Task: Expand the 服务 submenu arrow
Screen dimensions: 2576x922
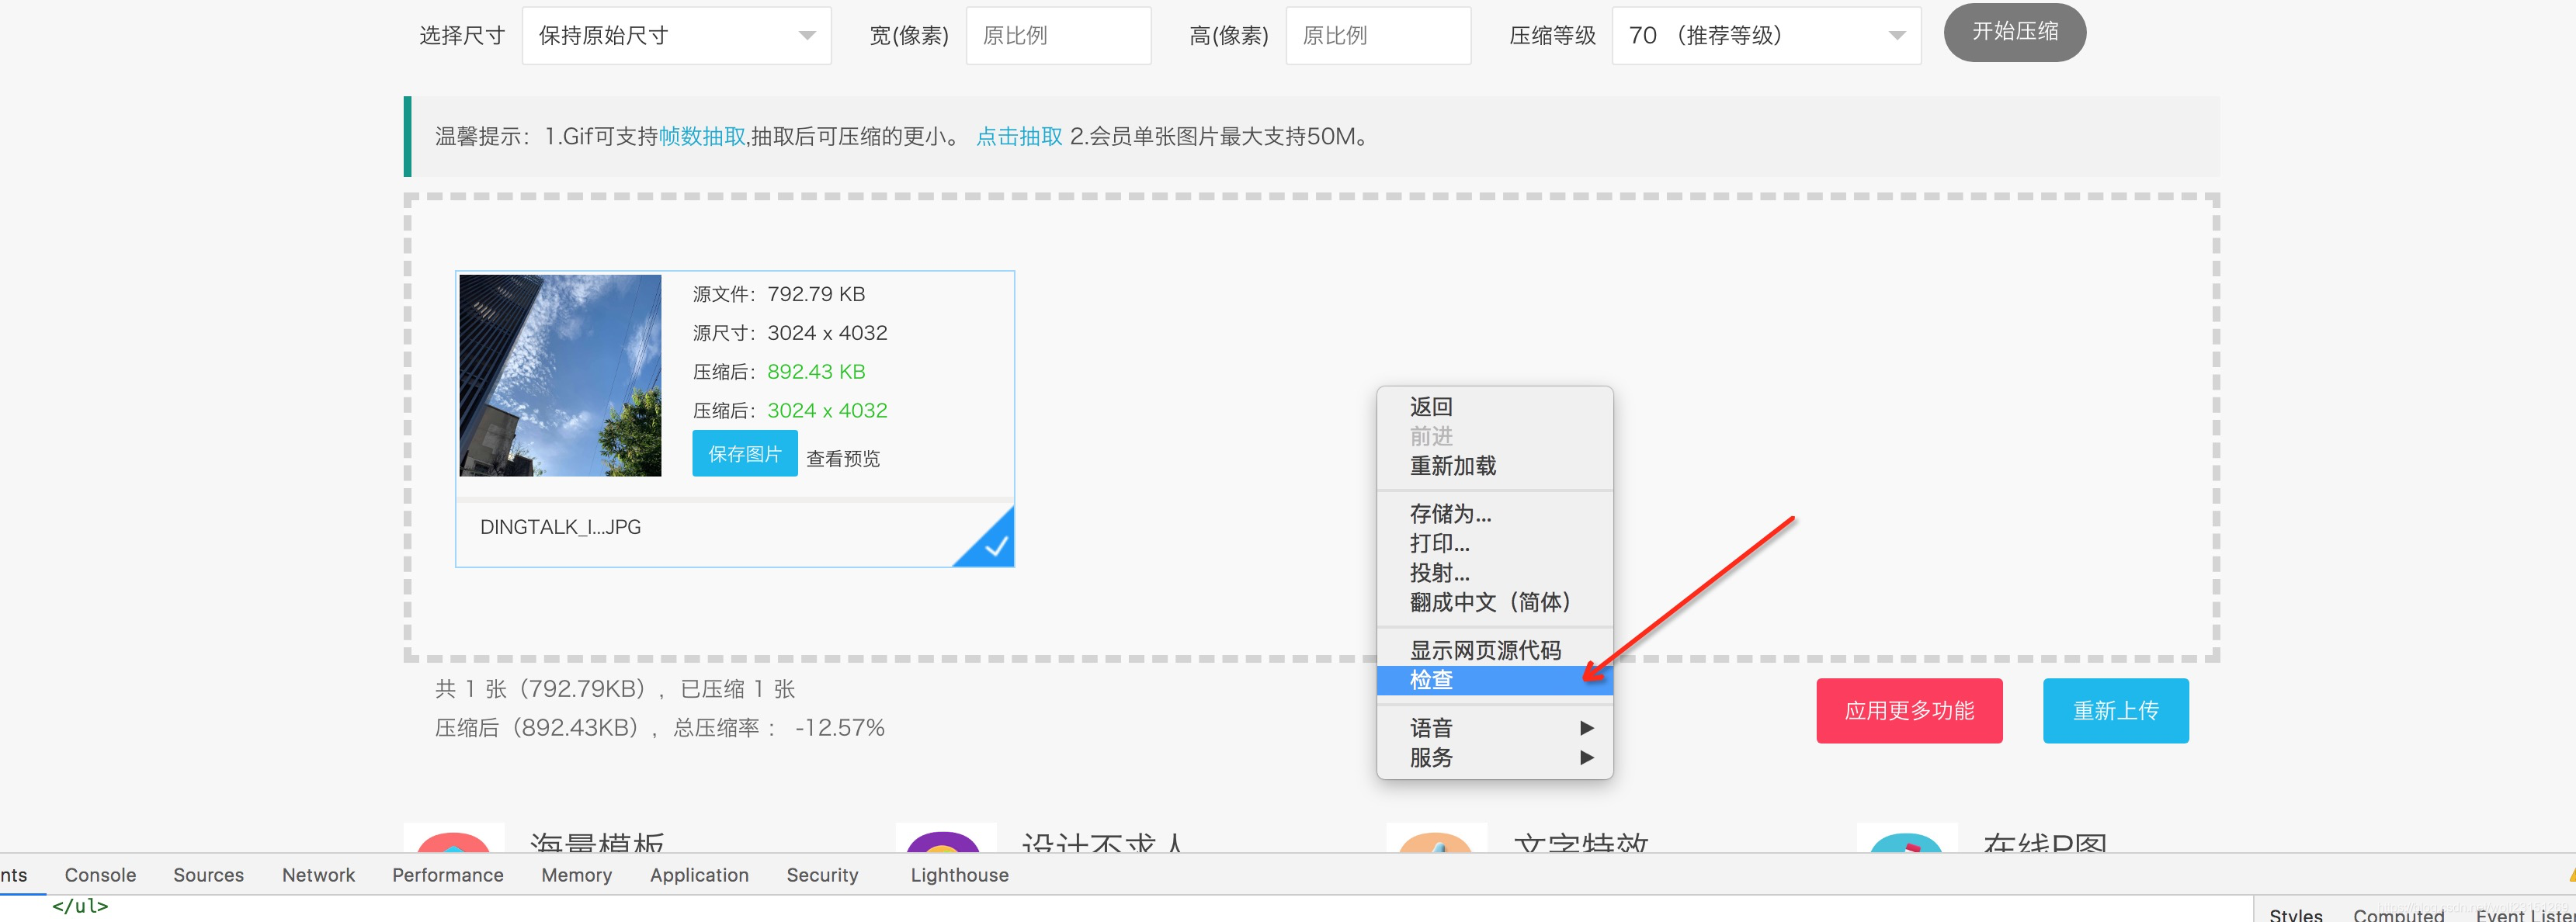Action: click(1586, 757)
